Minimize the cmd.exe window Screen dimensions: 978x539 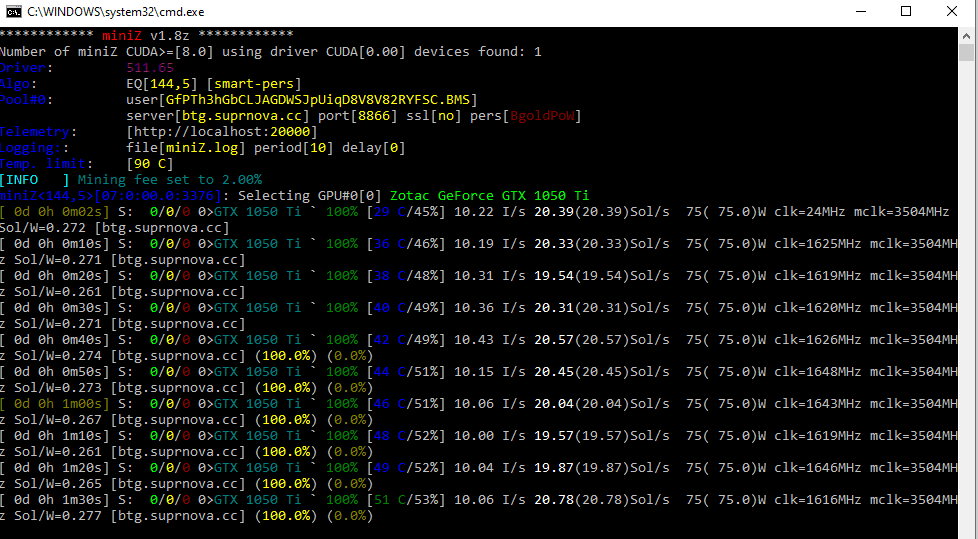coord(861,12)
